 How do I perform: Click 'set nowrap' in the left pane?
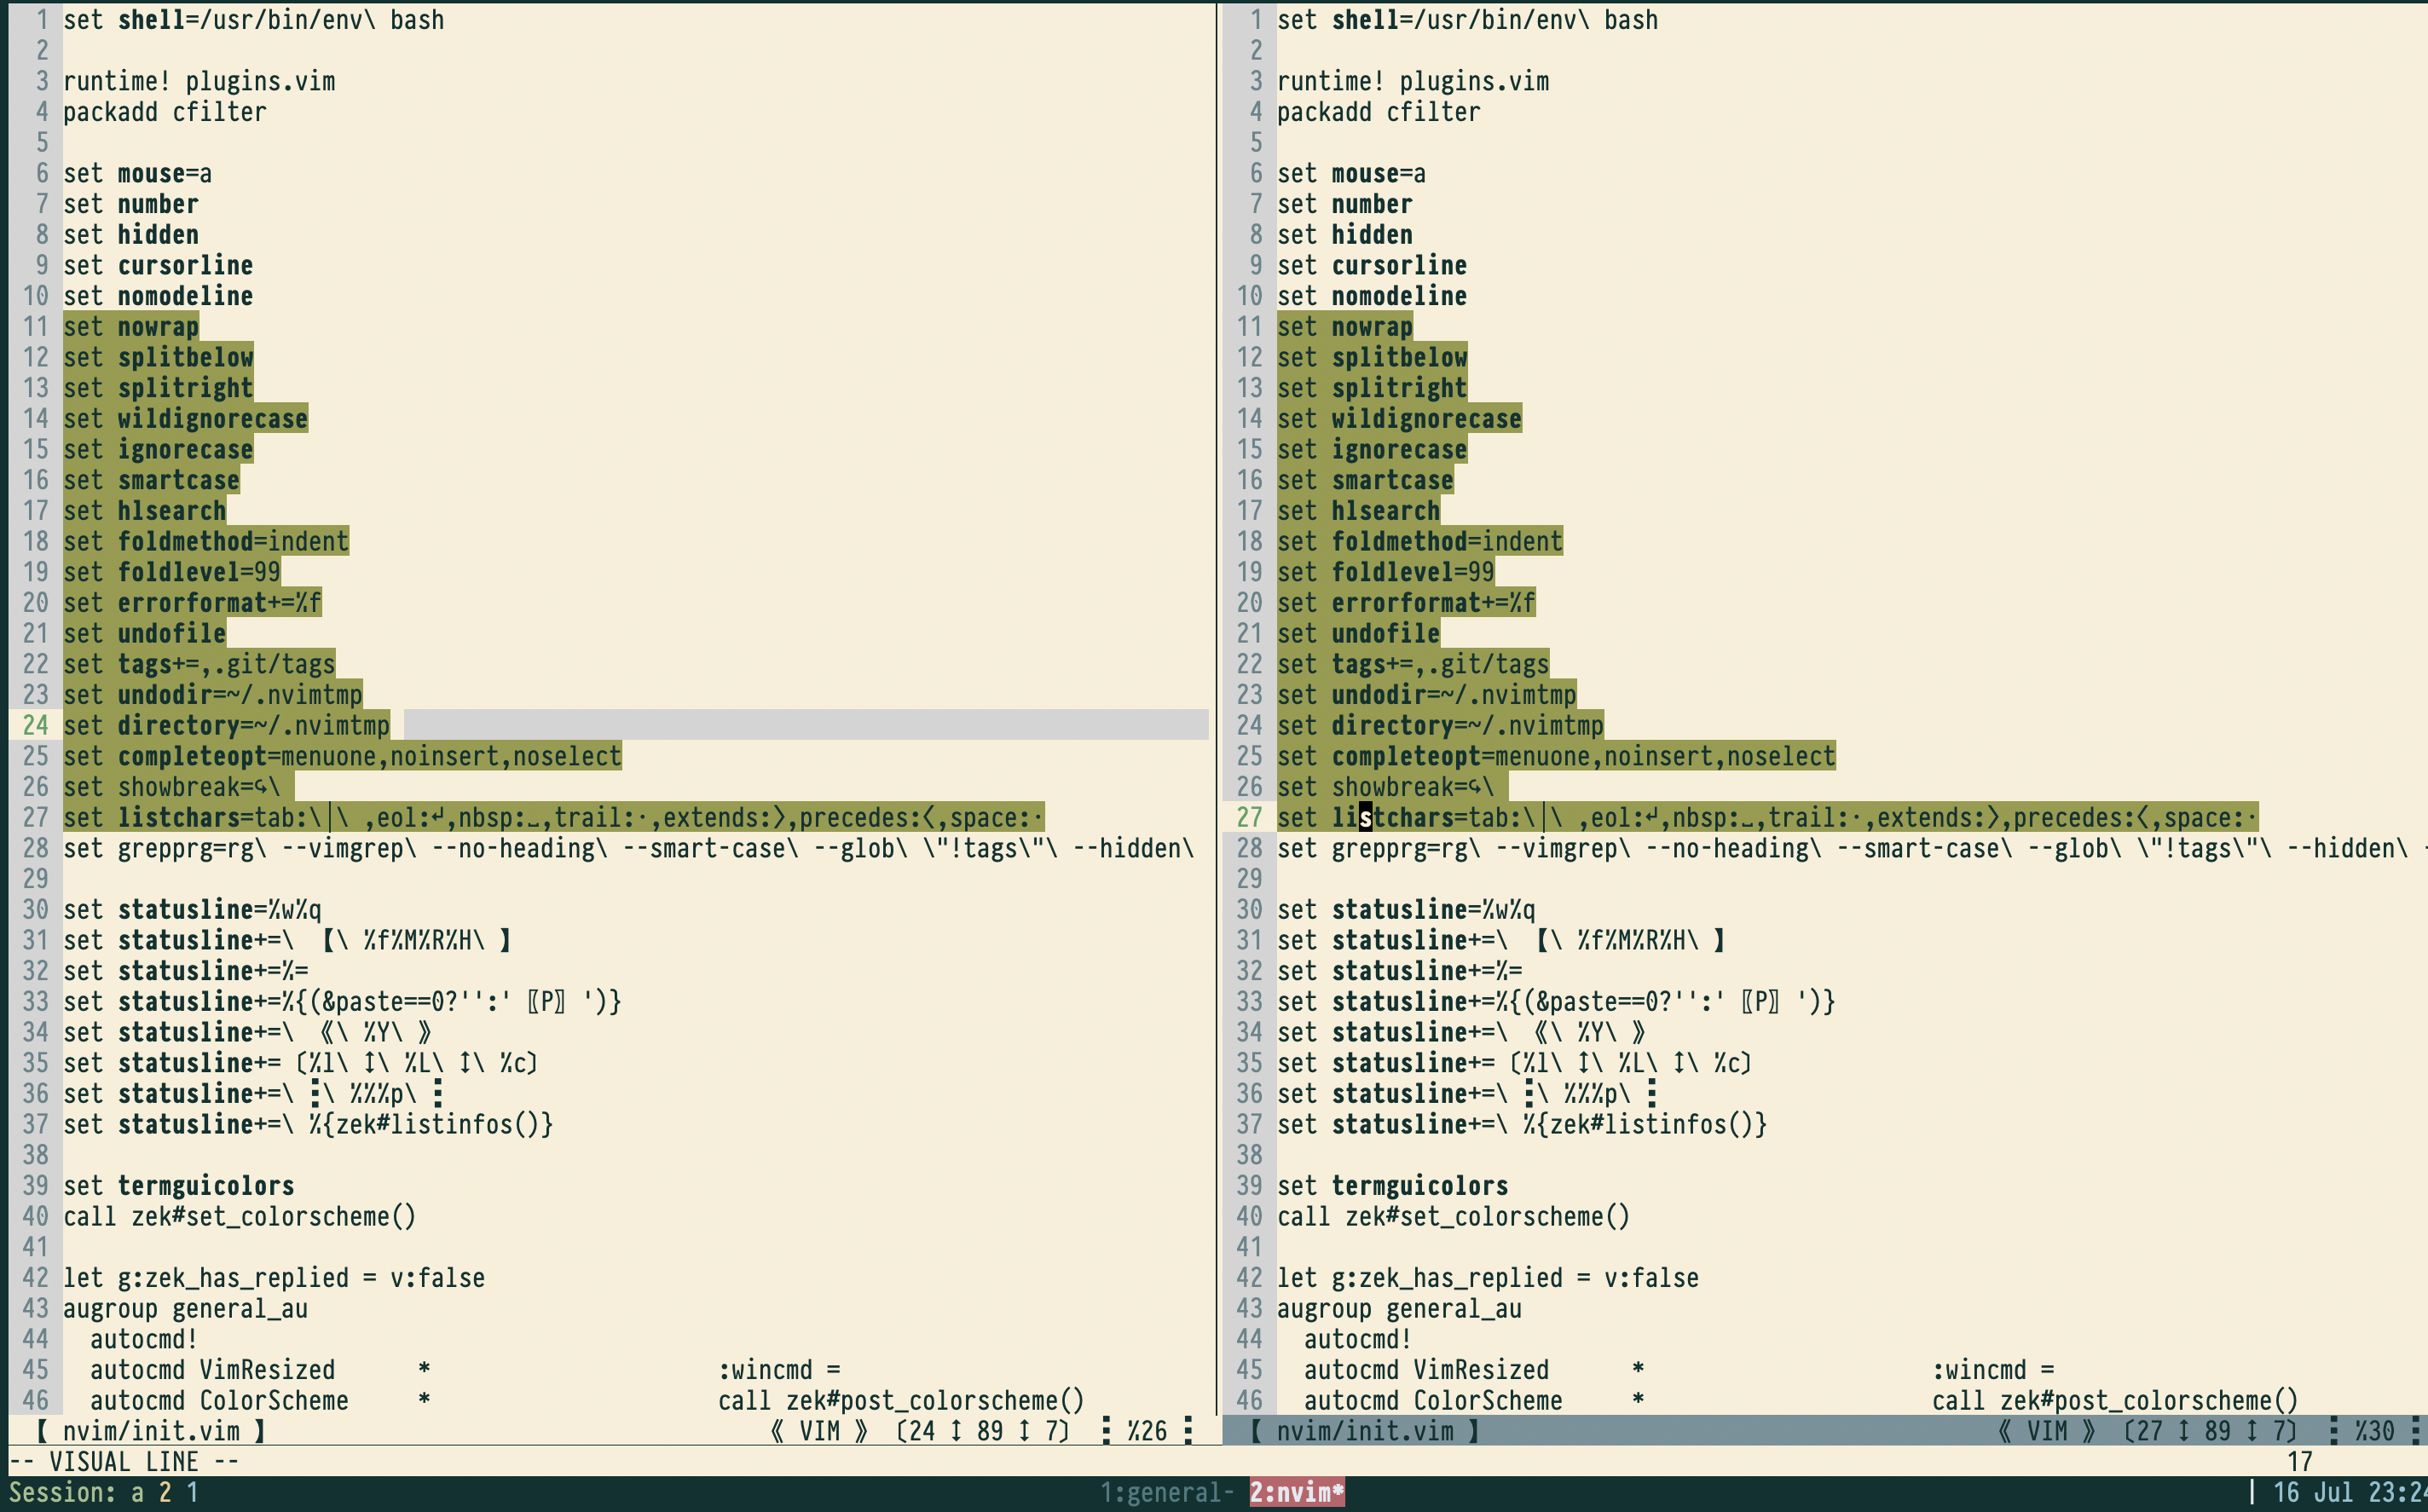pos(131,326)
